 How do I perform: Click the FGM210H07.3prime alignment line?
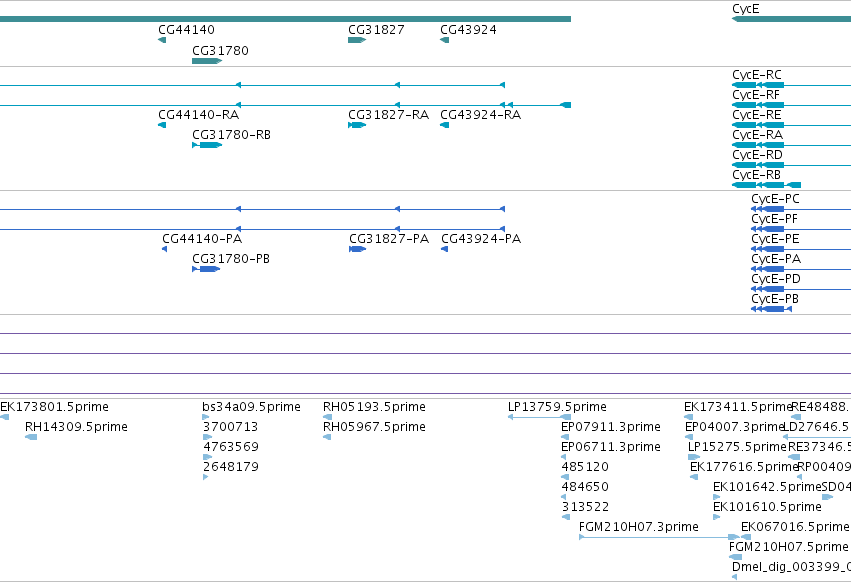click(x=660, y=537)
